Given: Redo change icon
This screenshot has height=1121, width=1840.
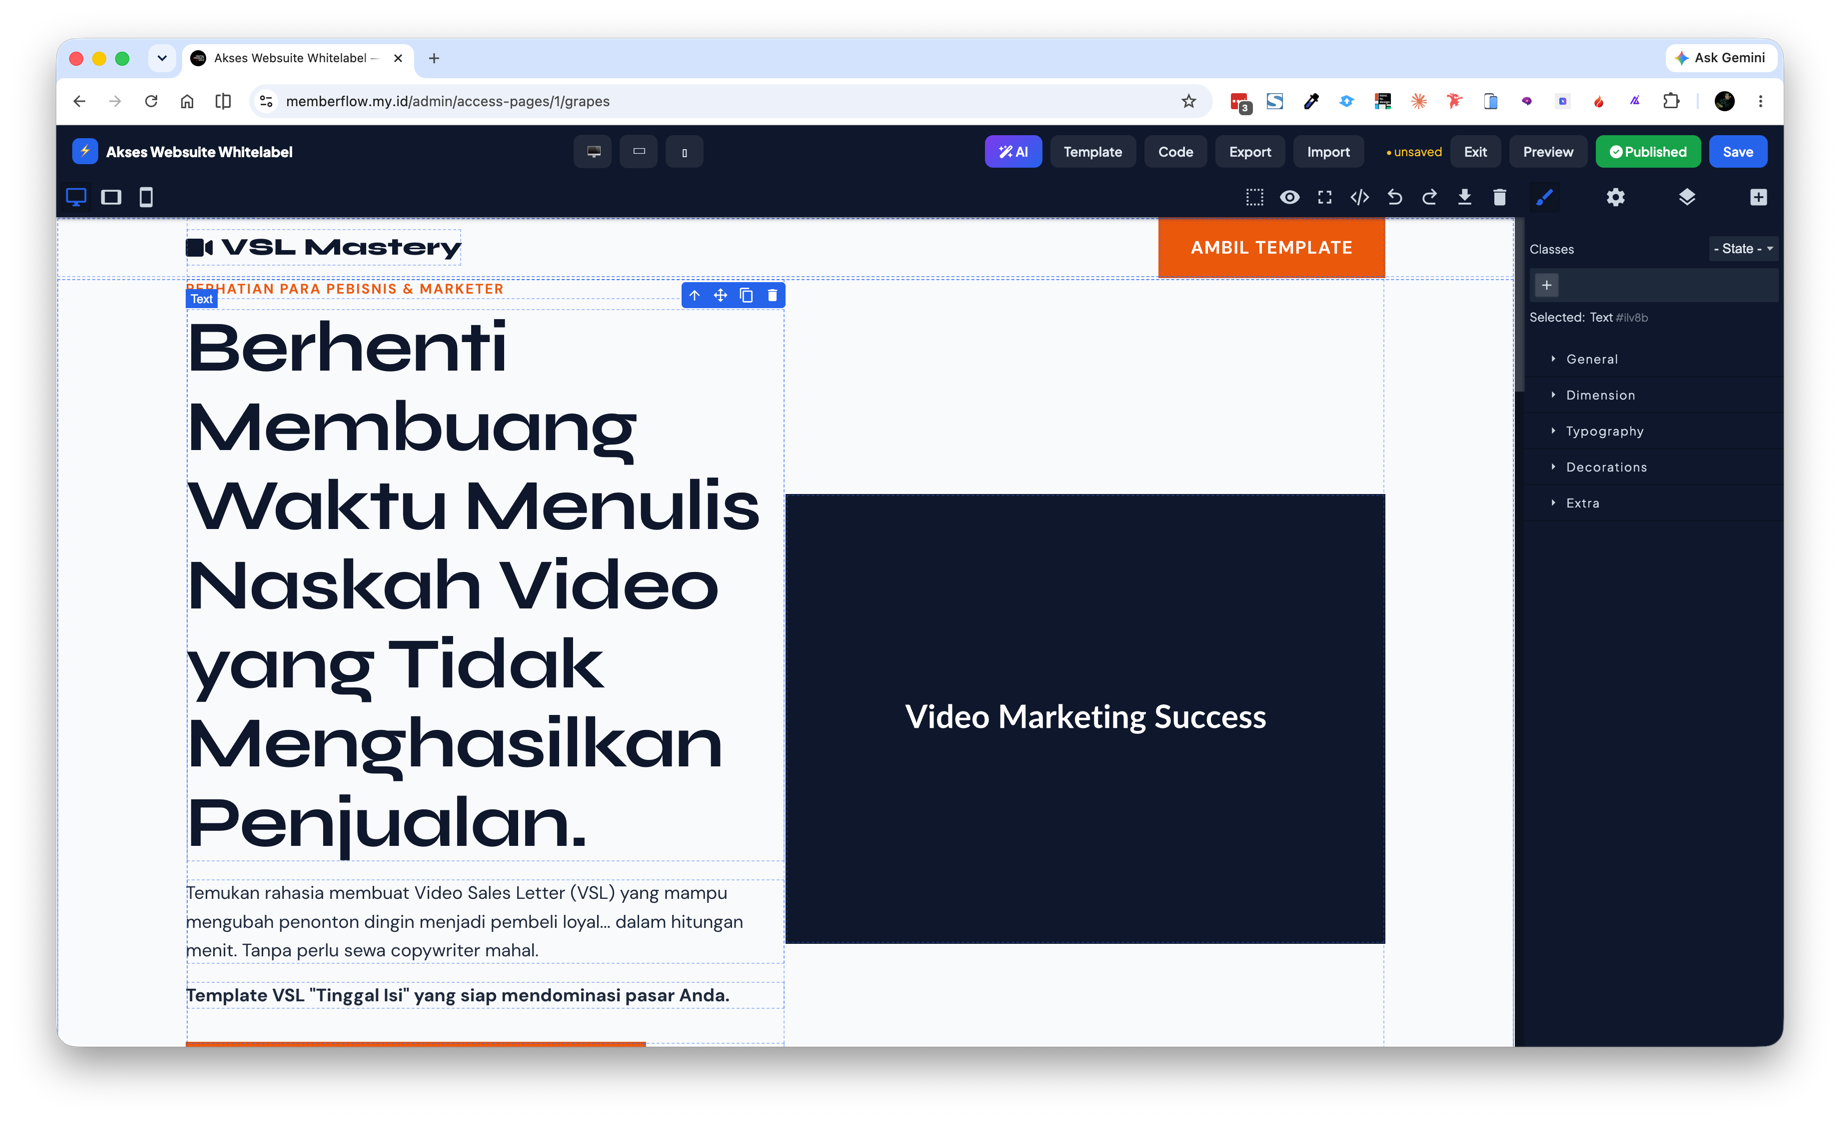Looking at the screenshot, I should click(1430, 197).
